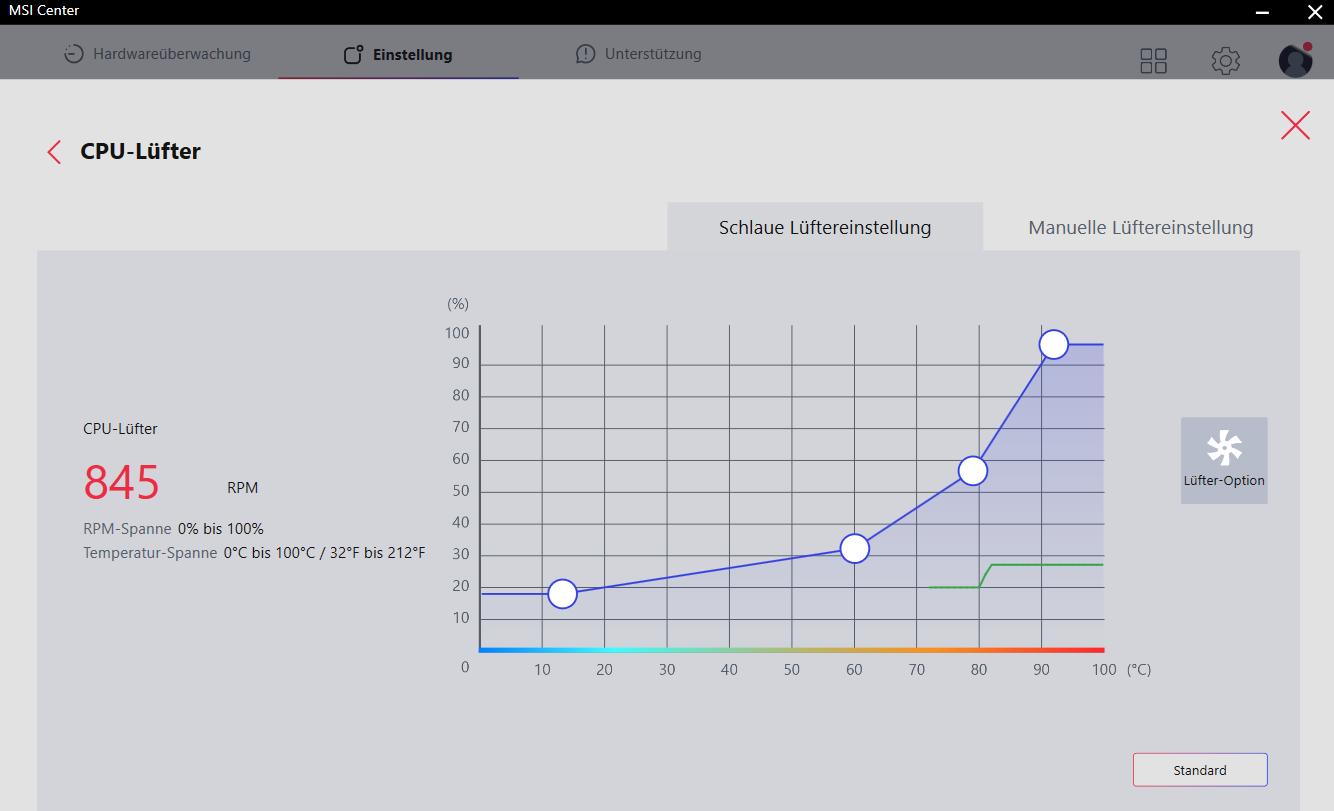Switch to Manuelle Lüftereinstellung tab
The height and width of the screenshot is (811, 1334).
point(1140,227)
